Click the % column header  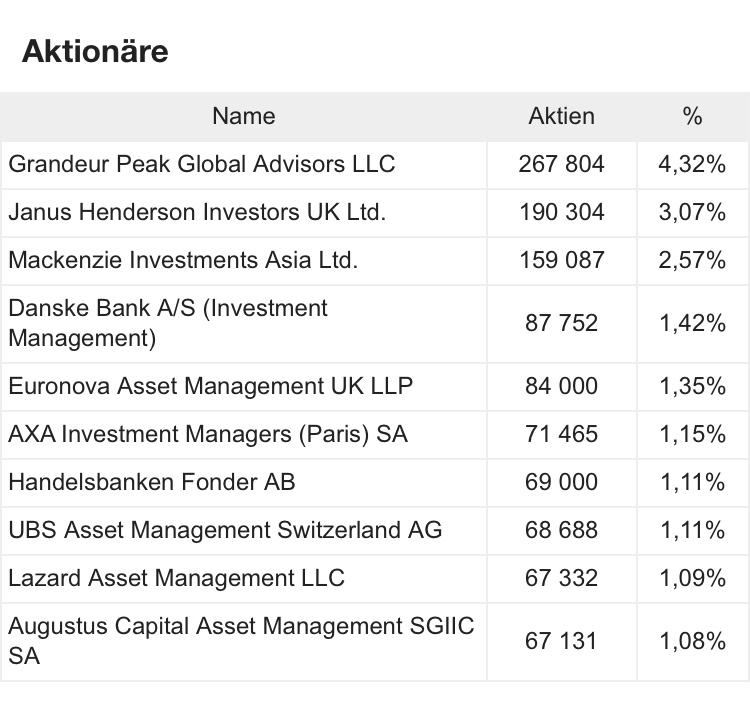click(x=692, y=116)
